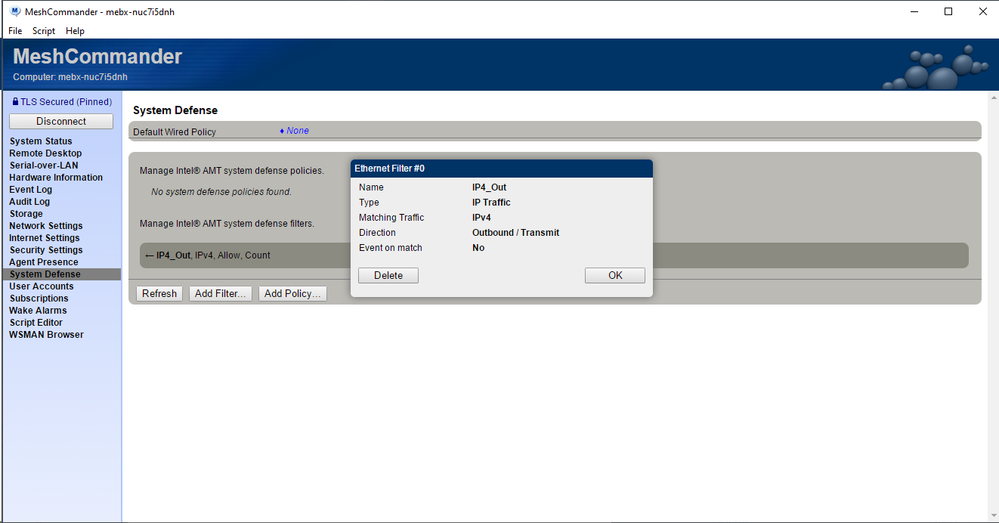Open Security Settings
Image resolution: width=999 pixels, height=523 pixels.
coord(46,250)
